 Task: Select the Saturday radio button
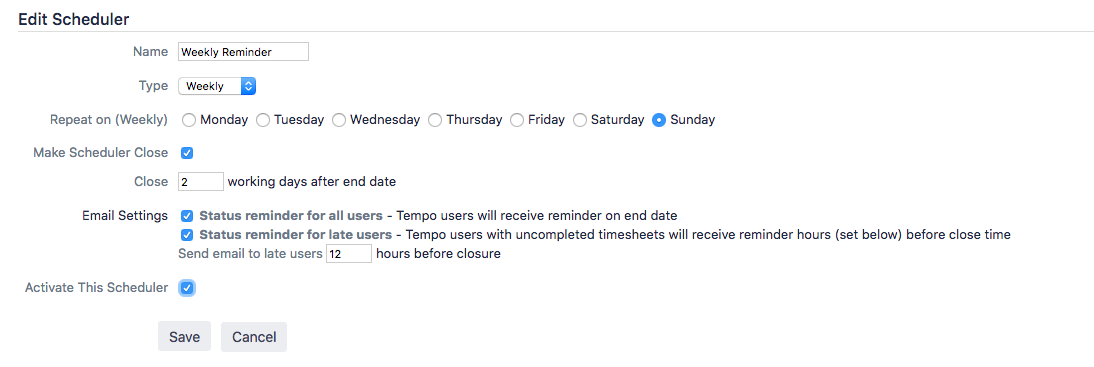(x=580, y=120)
